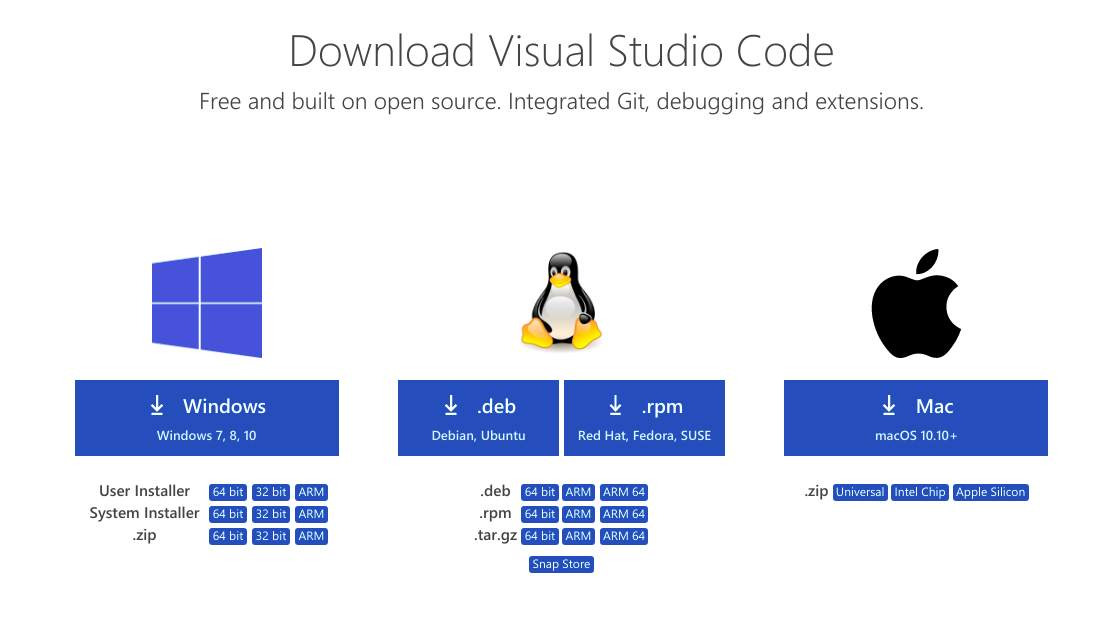Get Windows User Installer 64 bit
The width and height of the screenshot is (1102, 617).
point(228,492)
